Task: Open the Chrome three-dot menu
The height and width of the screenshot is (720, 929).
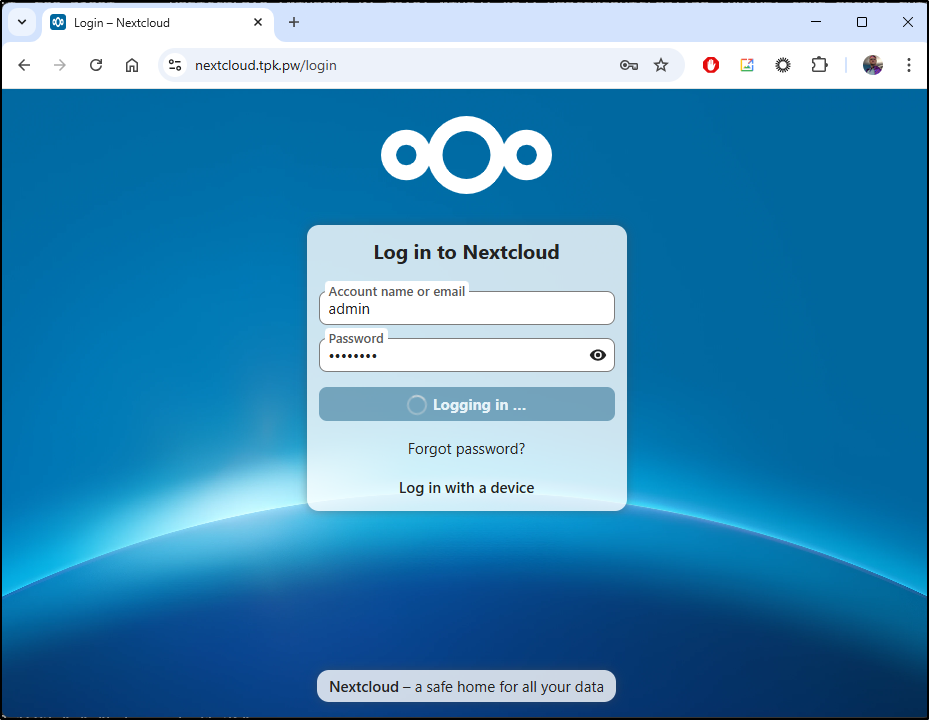Action: 908,65
